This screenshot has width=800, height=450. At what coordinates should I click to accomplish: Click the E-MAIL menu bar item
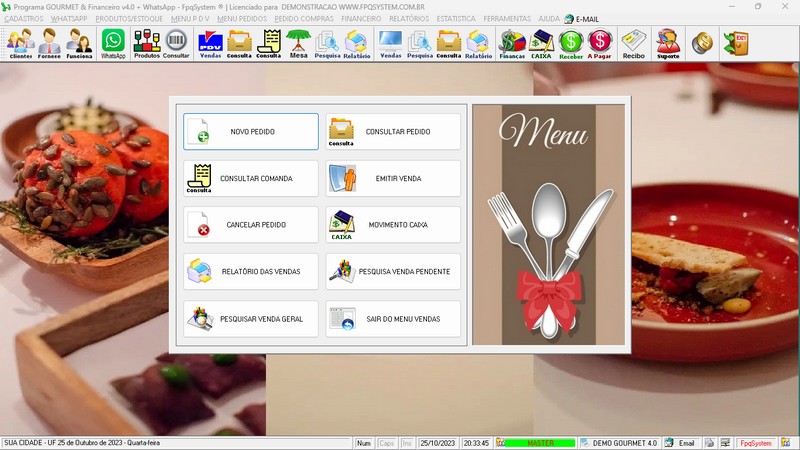(582, 19)
